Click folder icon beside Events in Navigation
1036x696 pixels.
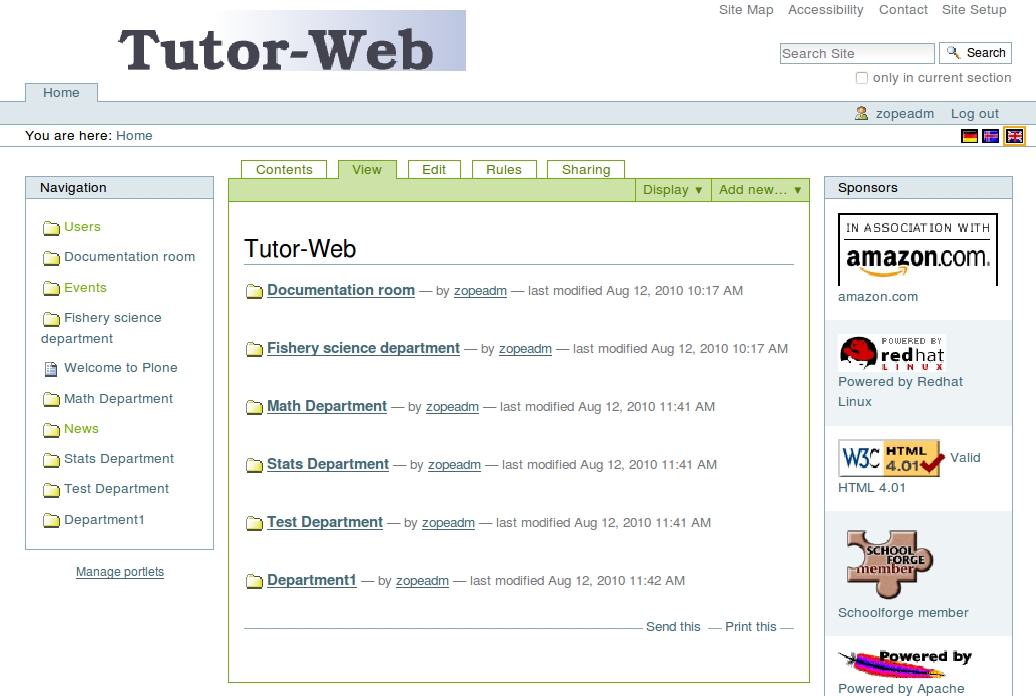click(x=51, y=288)
